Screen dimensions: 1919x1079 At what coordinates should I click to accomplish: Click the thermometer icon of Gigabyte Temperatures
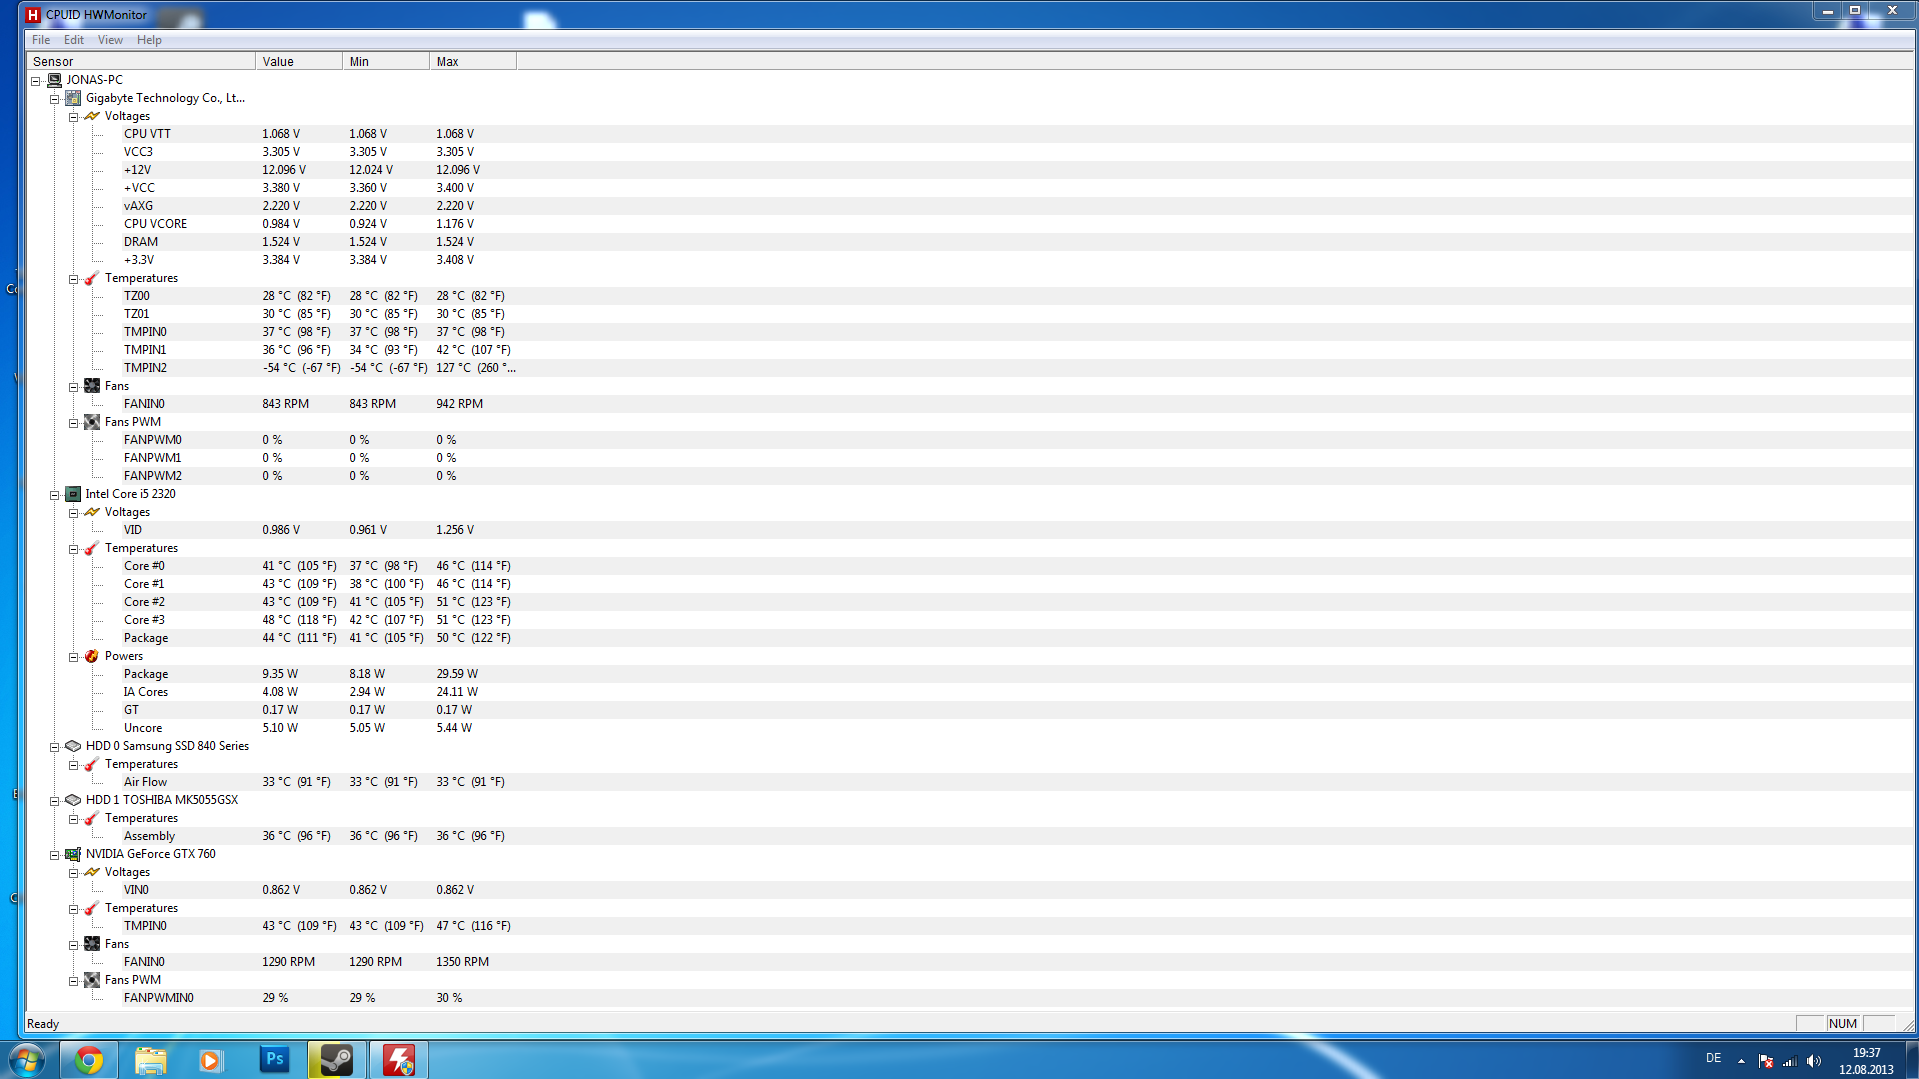[92, 278]
